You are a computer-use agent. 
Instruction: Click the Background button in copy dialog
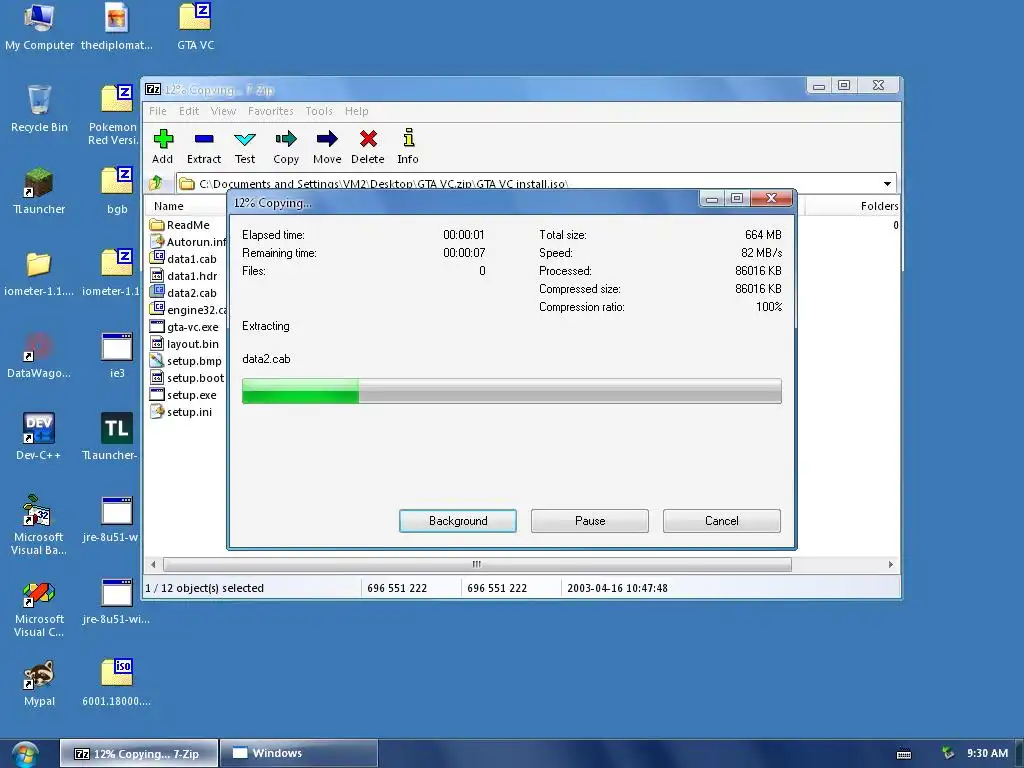[458, 520]
